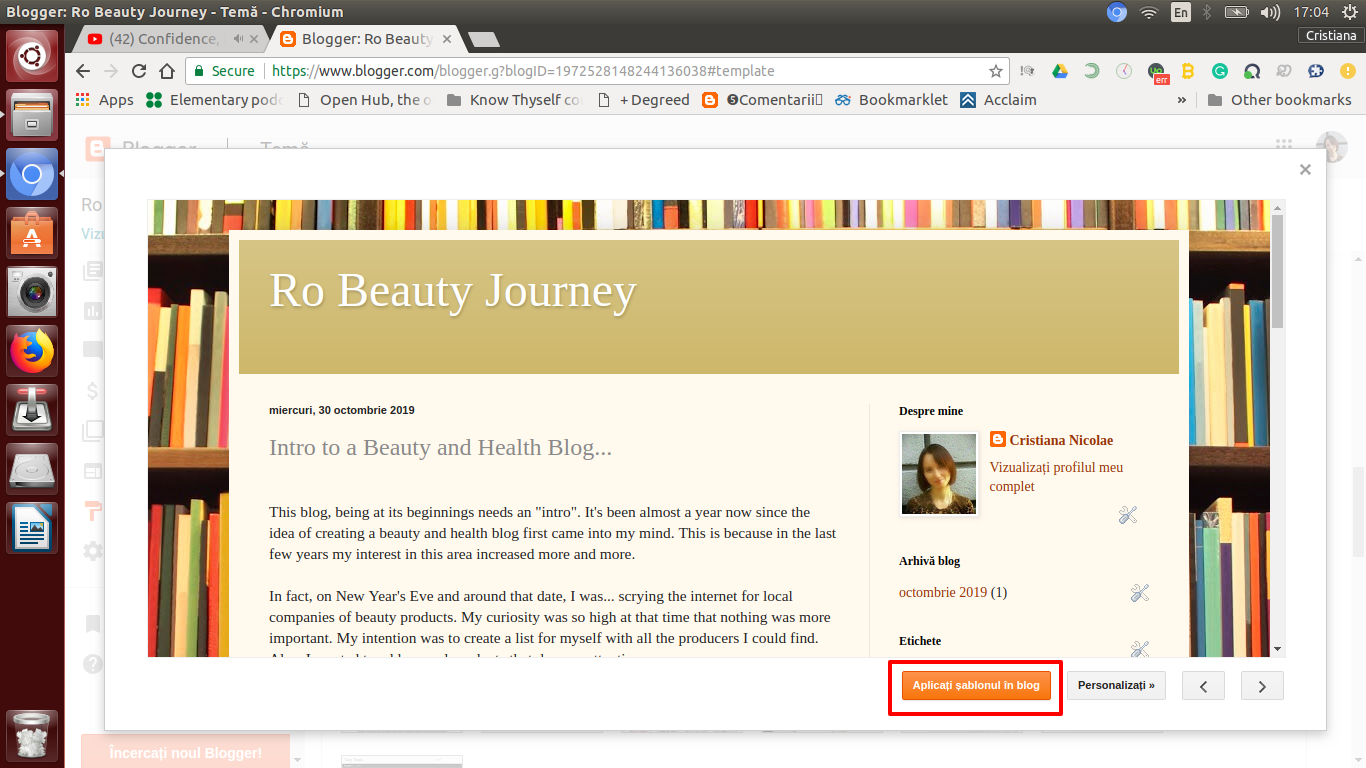Close the Confidence YouTube tab

coord(255,39)
